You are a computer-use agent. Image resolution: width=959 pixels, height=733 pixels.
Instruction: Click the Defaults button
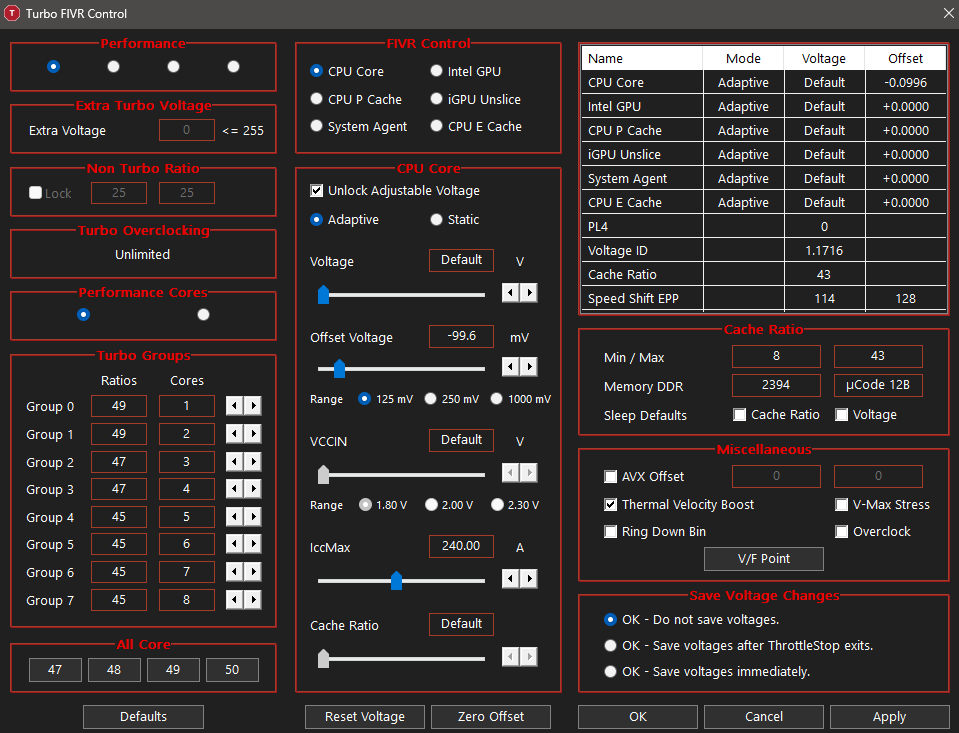(143, 716)
